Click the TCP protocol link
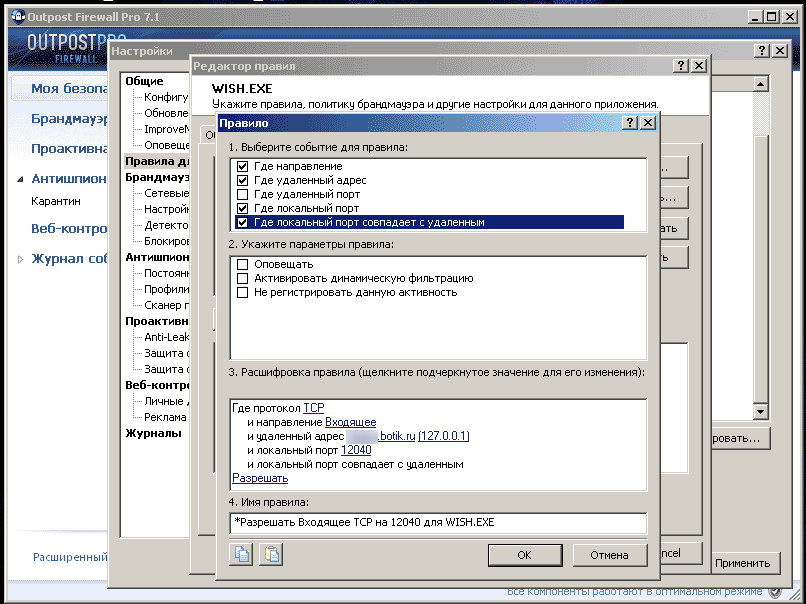Screen dimensions: 806x604 314,408
